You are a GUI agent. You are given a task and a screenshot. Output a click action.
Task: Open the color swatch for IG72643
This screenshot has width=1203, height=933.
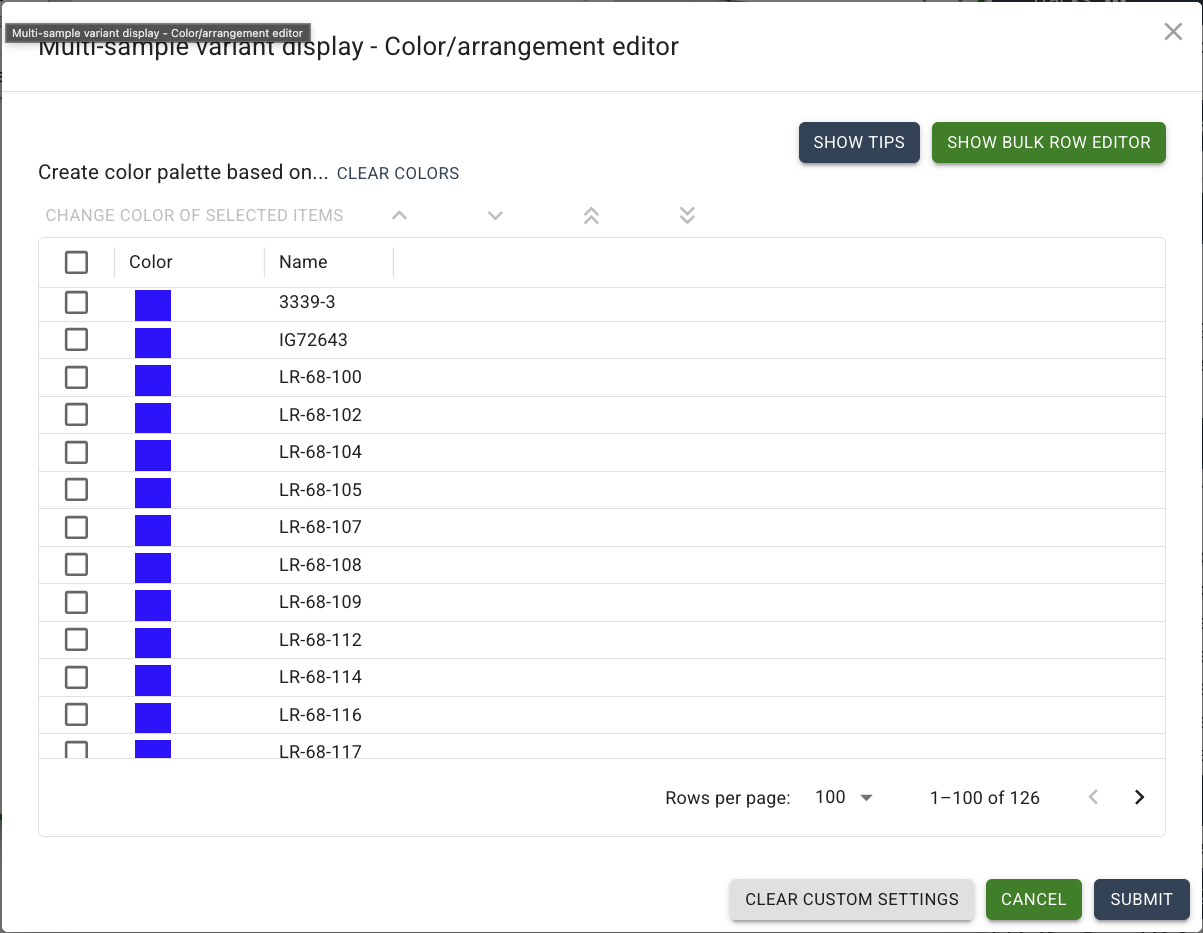point(152,341)
